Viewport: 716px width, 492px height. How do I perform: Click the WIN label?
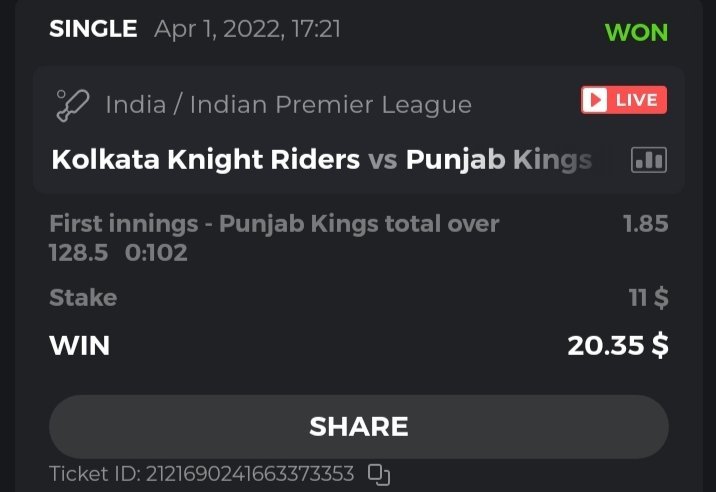80,346
